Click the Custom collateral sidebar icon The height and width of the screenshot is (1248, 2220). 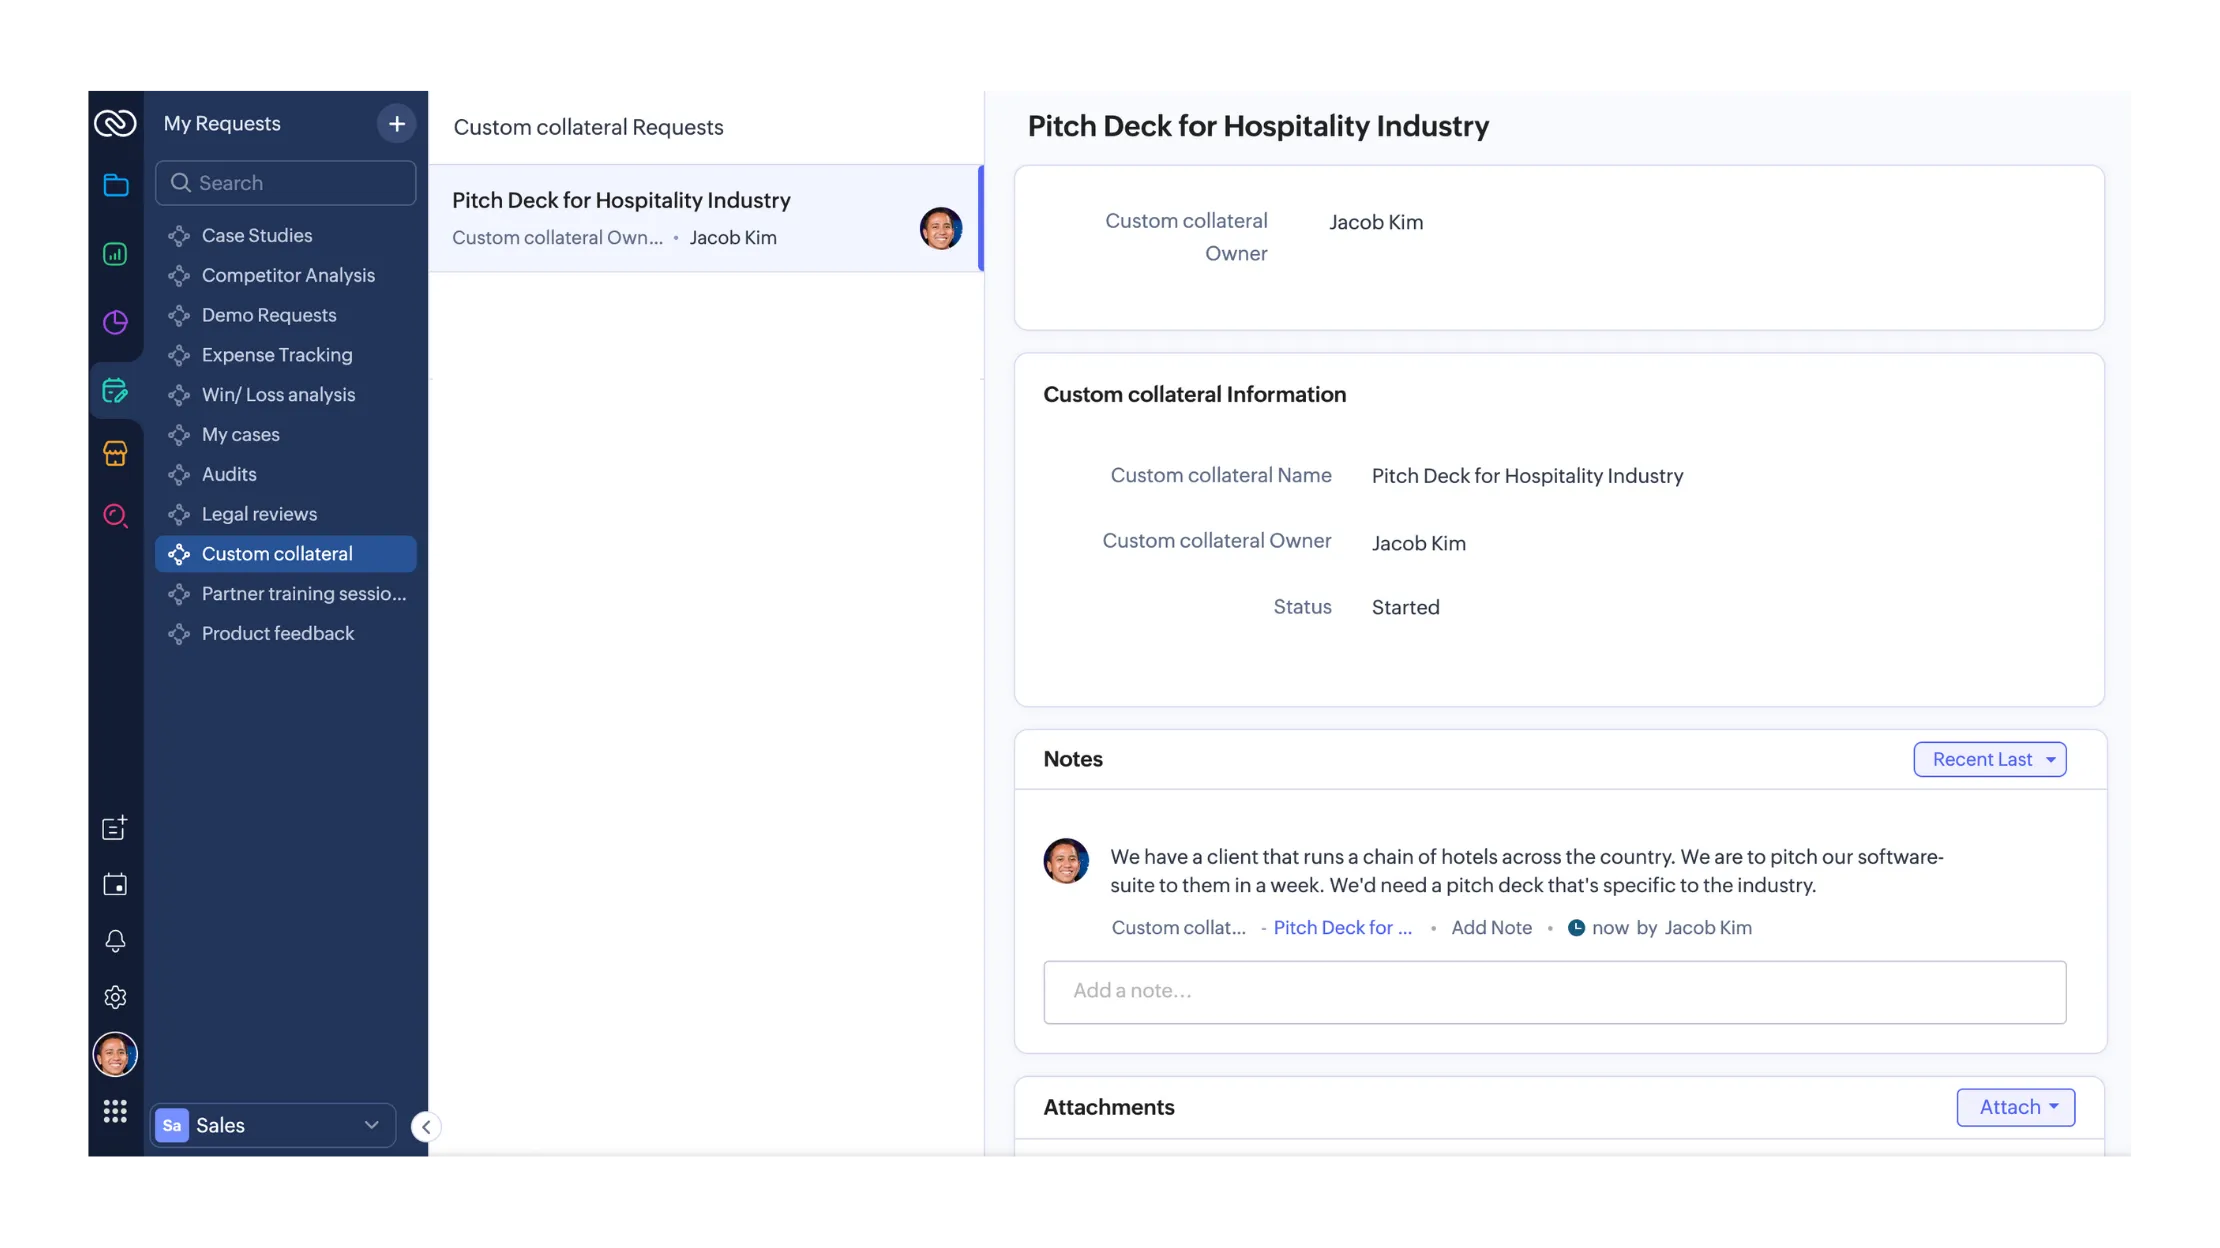pyautogui.click(x=180, y=553)
